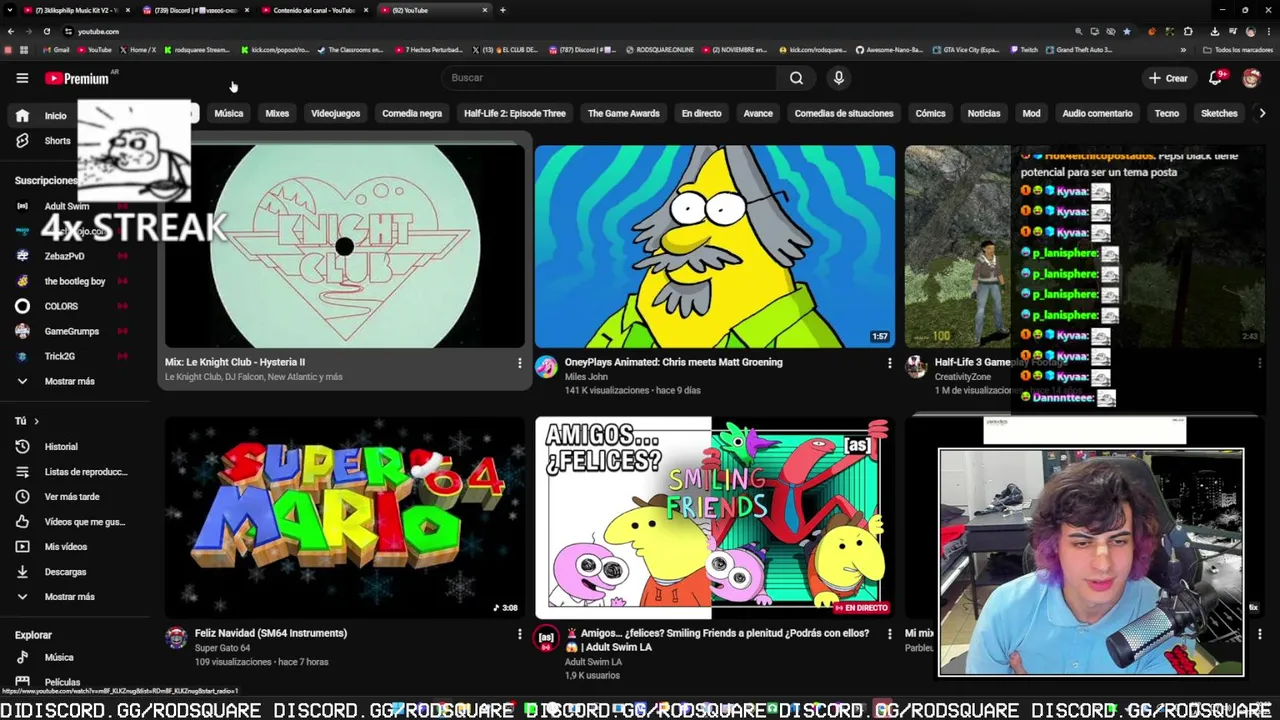
Task: Open the hamburger guide menu
Action: (x=22, y=78)
